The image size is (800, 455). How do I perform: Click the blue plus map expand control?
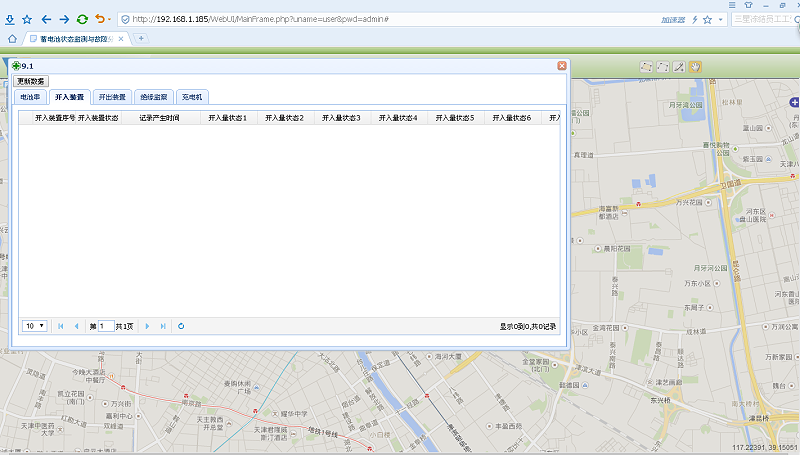793,102
